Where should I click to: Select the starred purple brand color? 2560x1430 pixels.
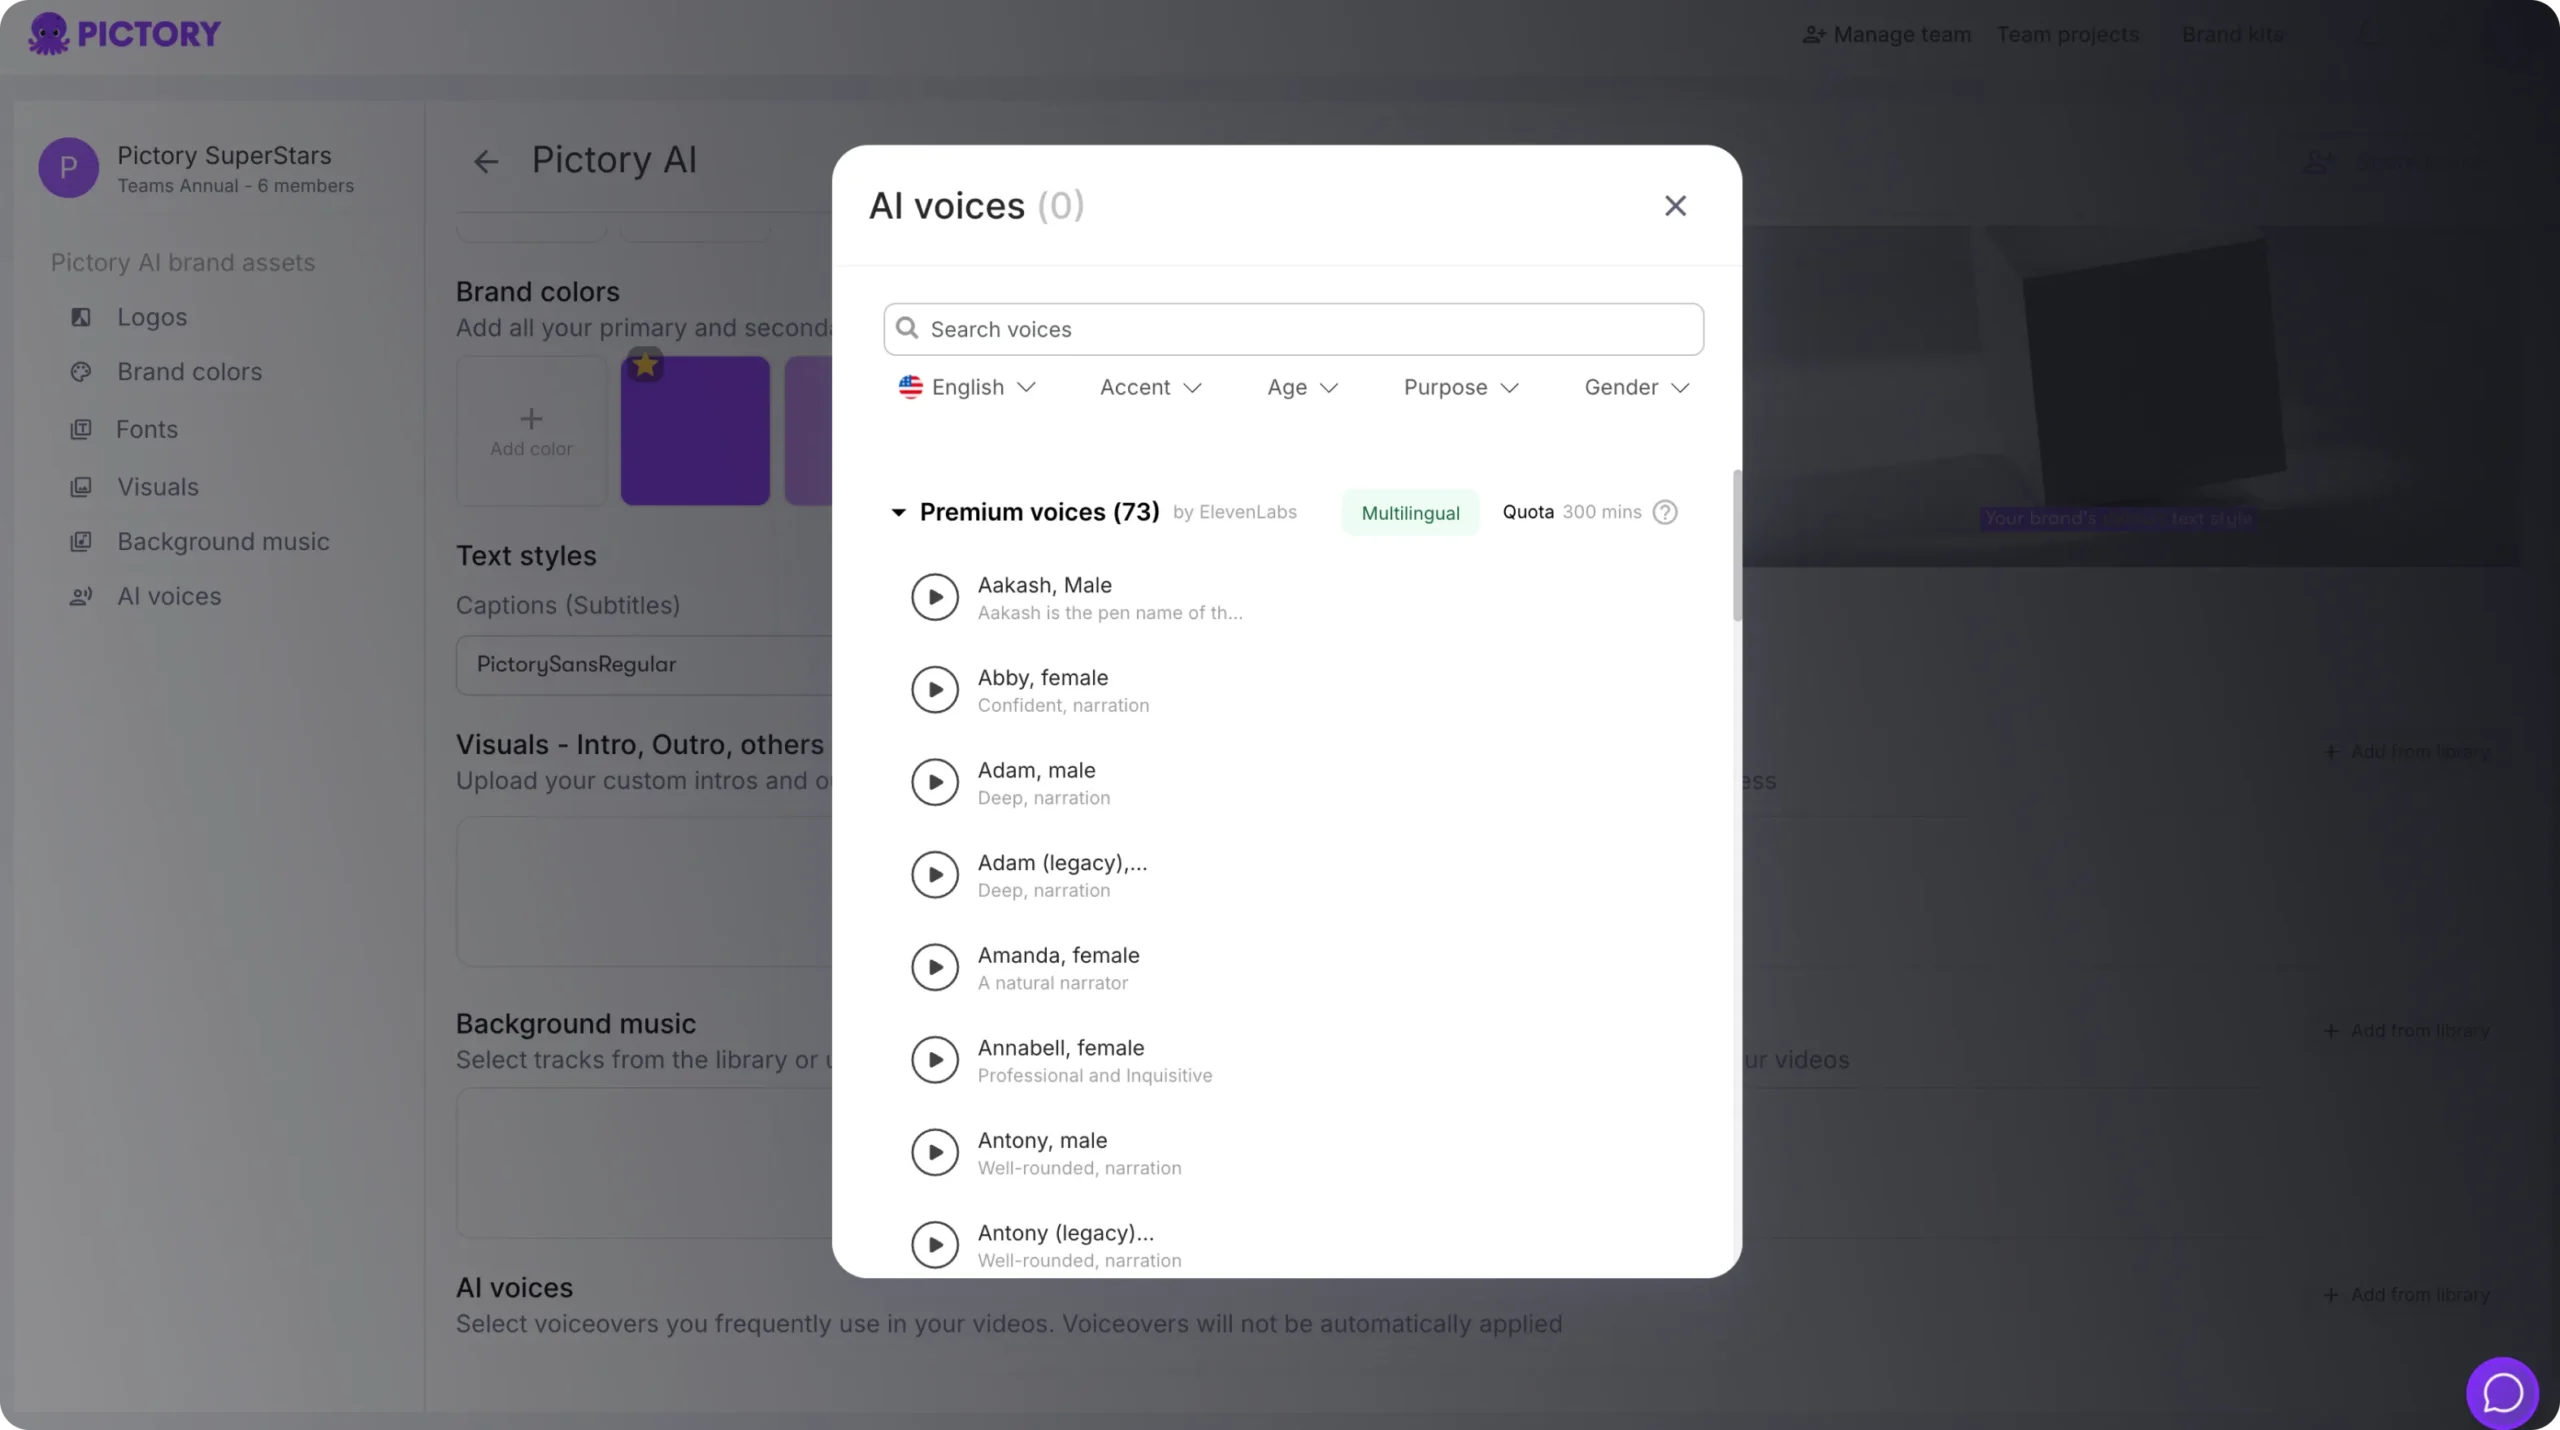(695, 431)
